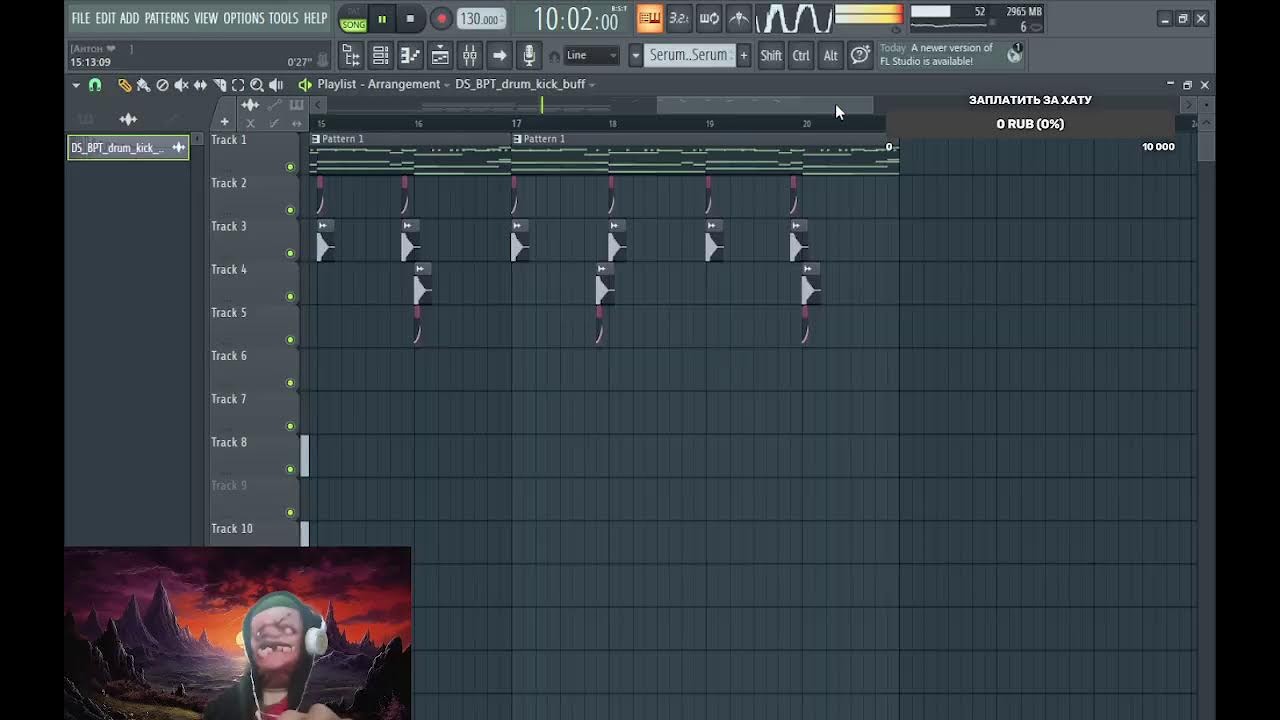
Task: Mute Track 5 using its green LED
Action: pyautogui.click(x=290, y=340)
